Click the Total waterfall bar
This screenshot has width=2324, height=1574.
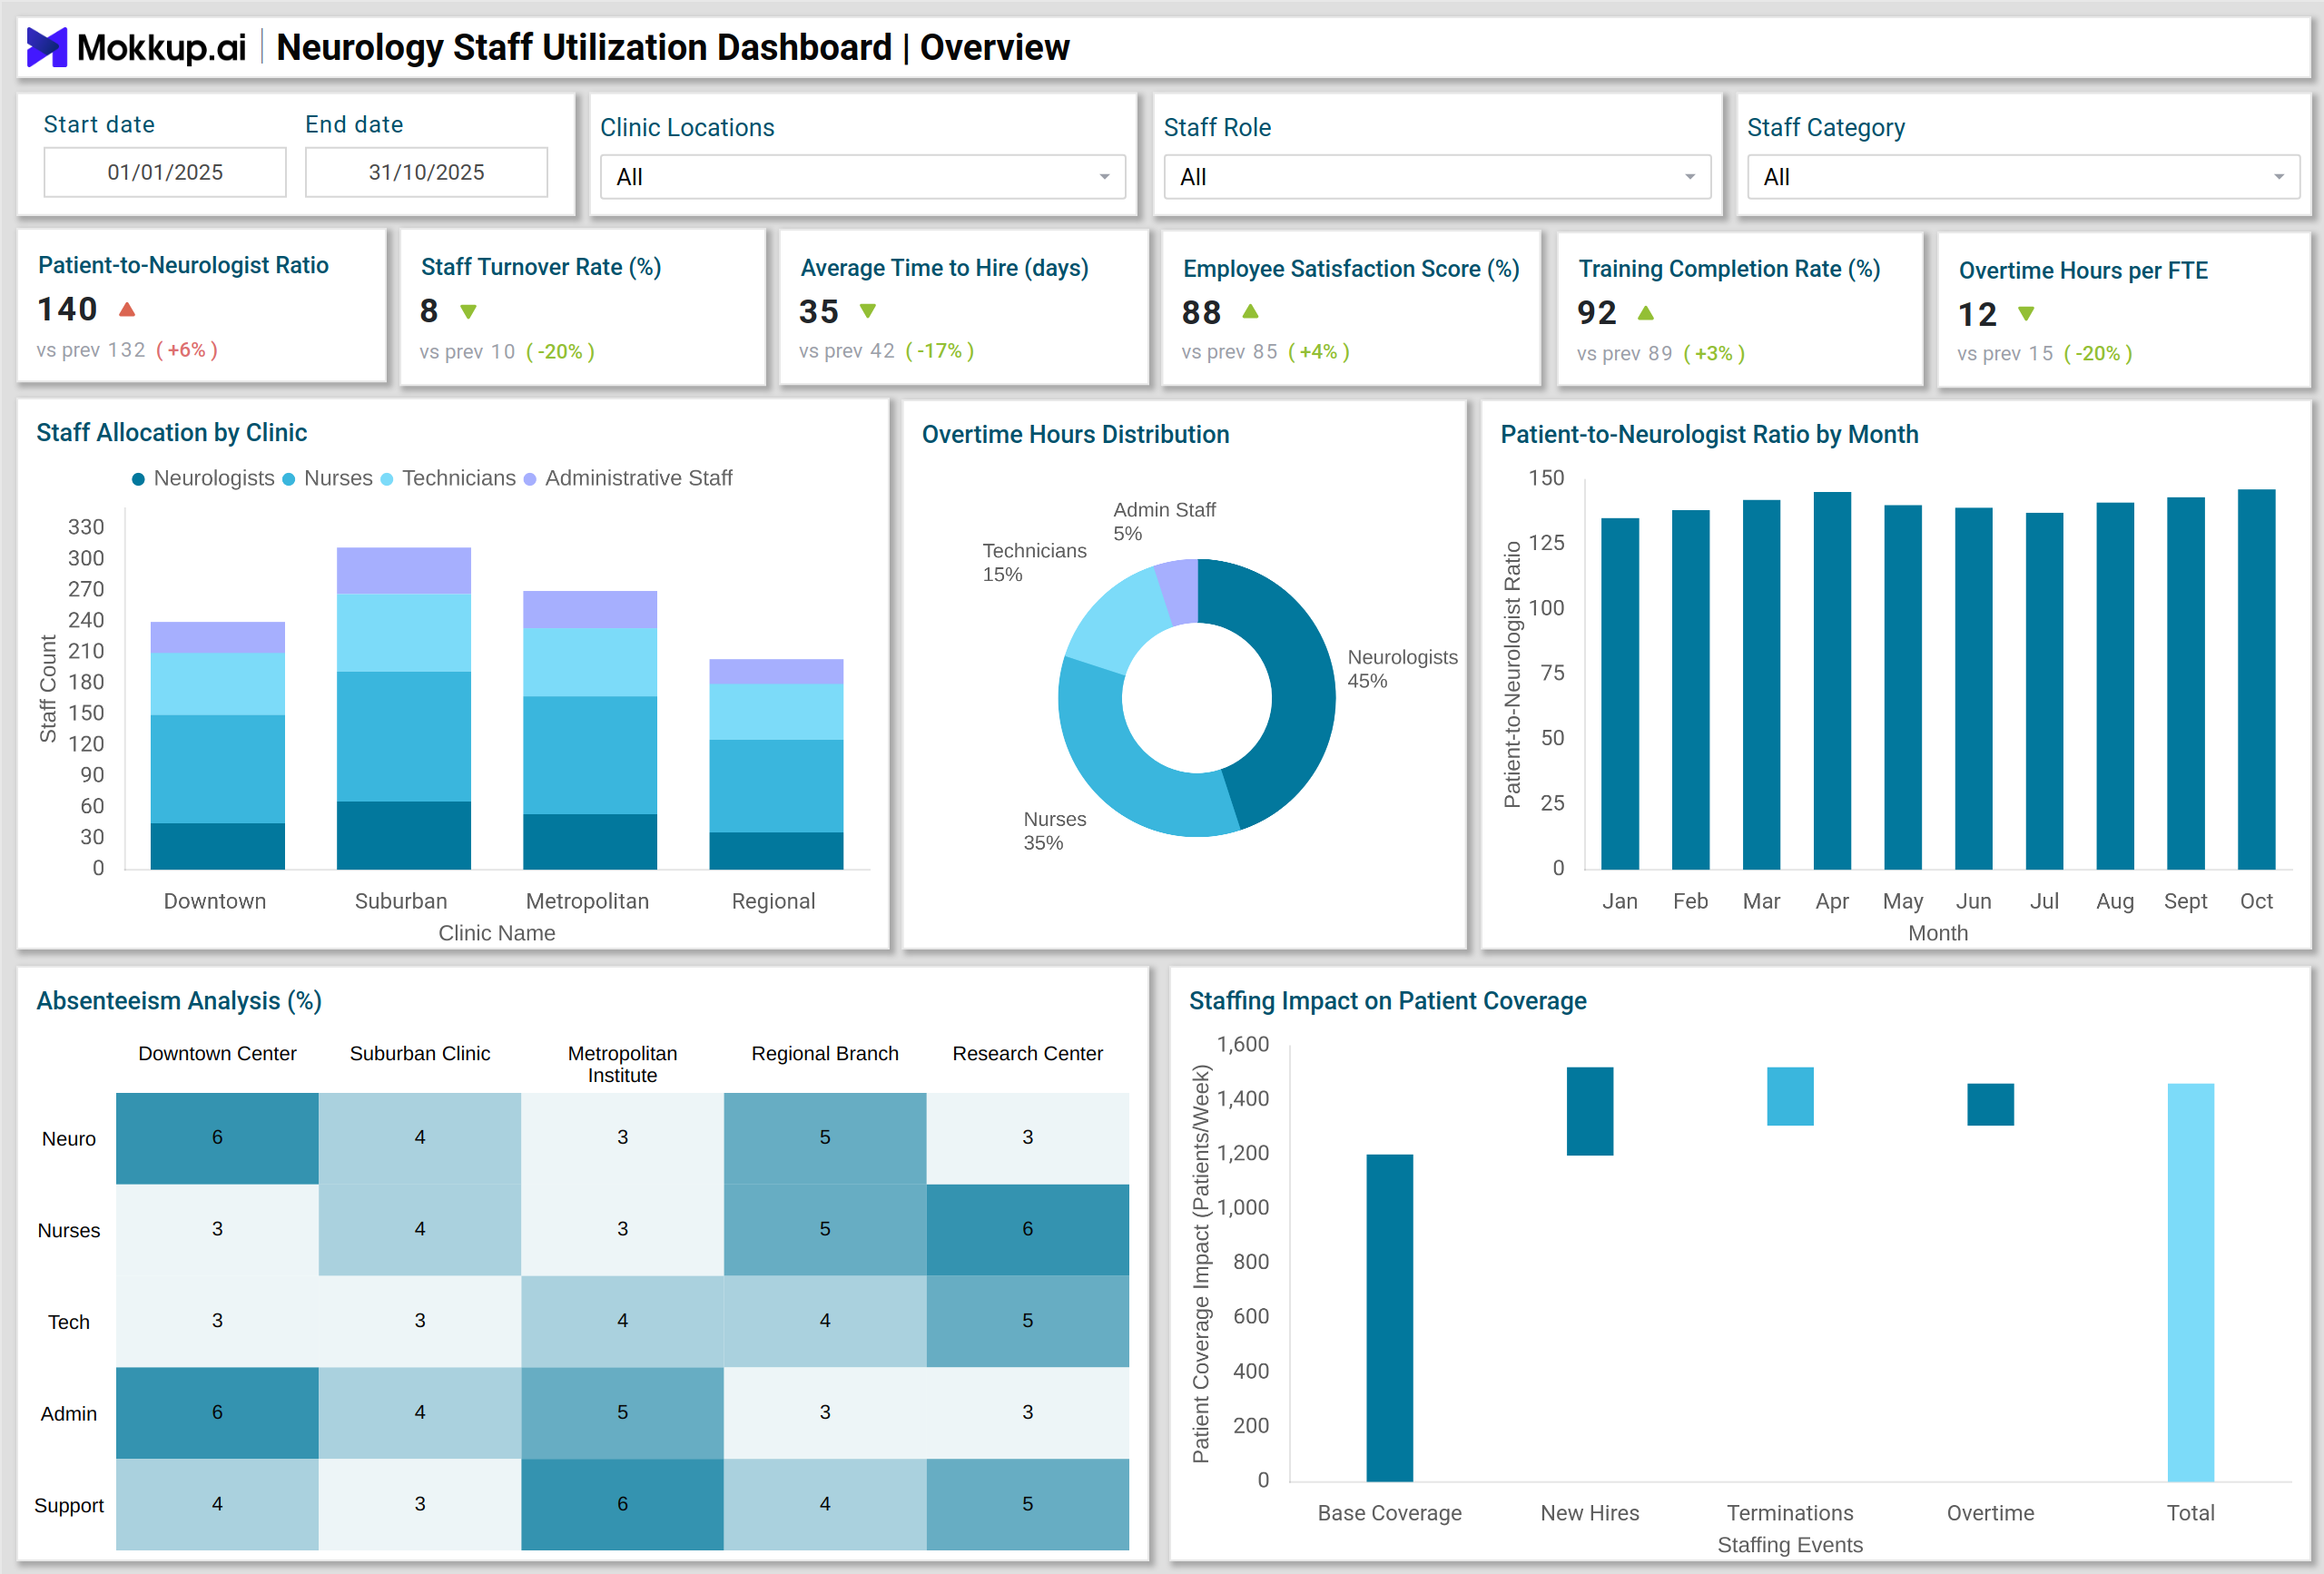point(2190,1282)
